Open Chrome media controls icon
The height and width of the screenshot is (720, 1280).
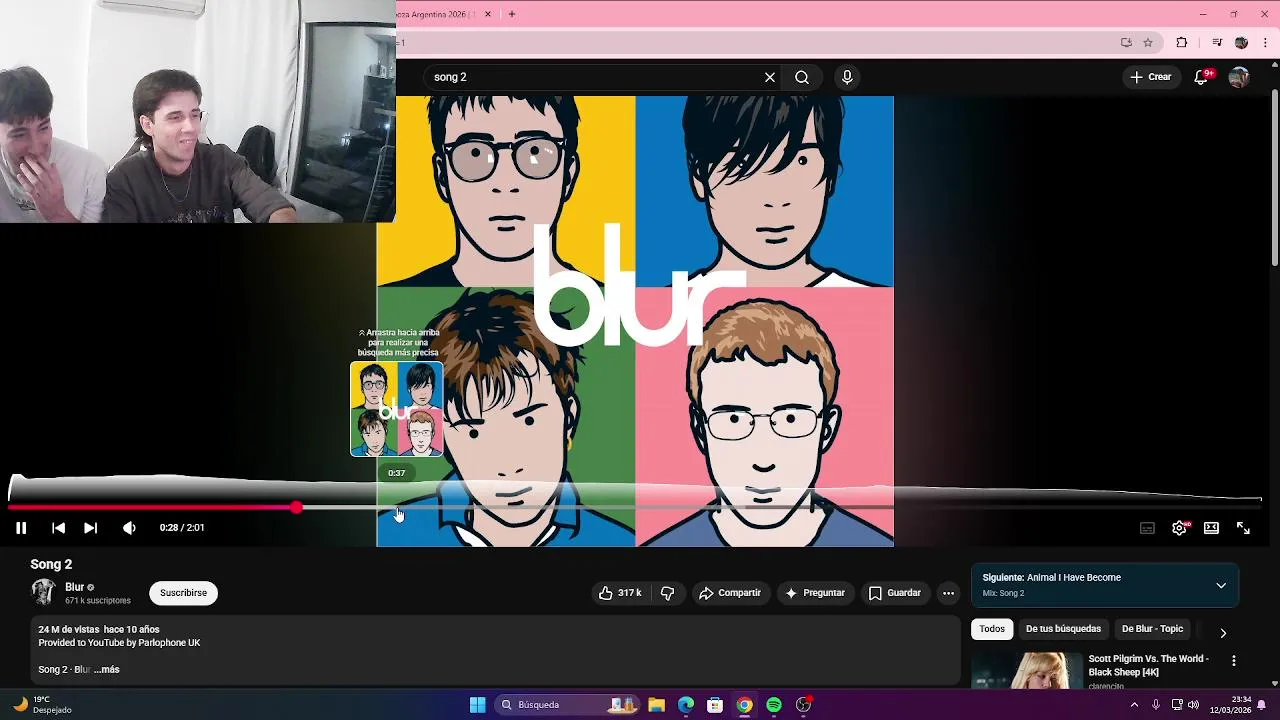click(x=1216, y=42)
